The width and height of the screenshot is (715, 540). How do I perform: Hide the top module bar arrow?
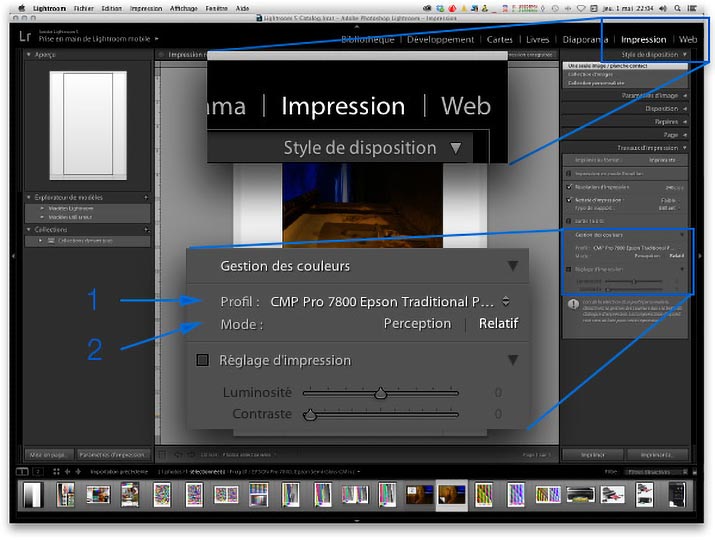click(357, 26)
